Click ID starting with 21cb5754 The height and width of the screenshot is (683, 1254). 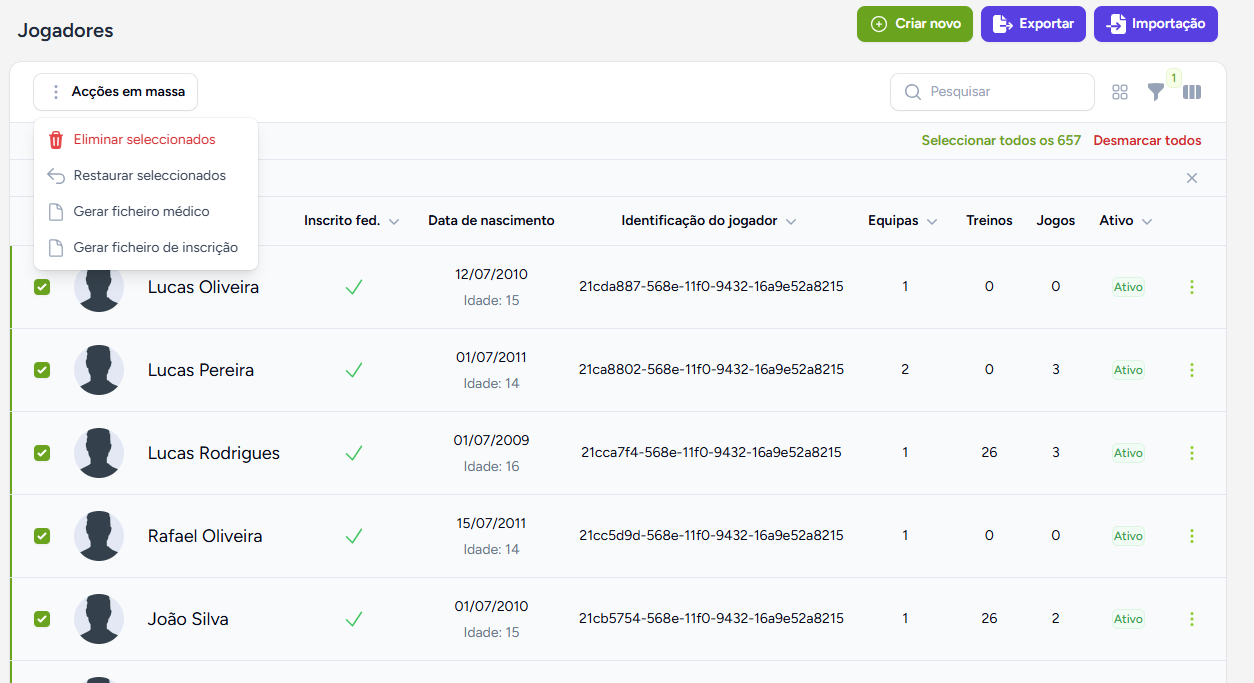711,619
